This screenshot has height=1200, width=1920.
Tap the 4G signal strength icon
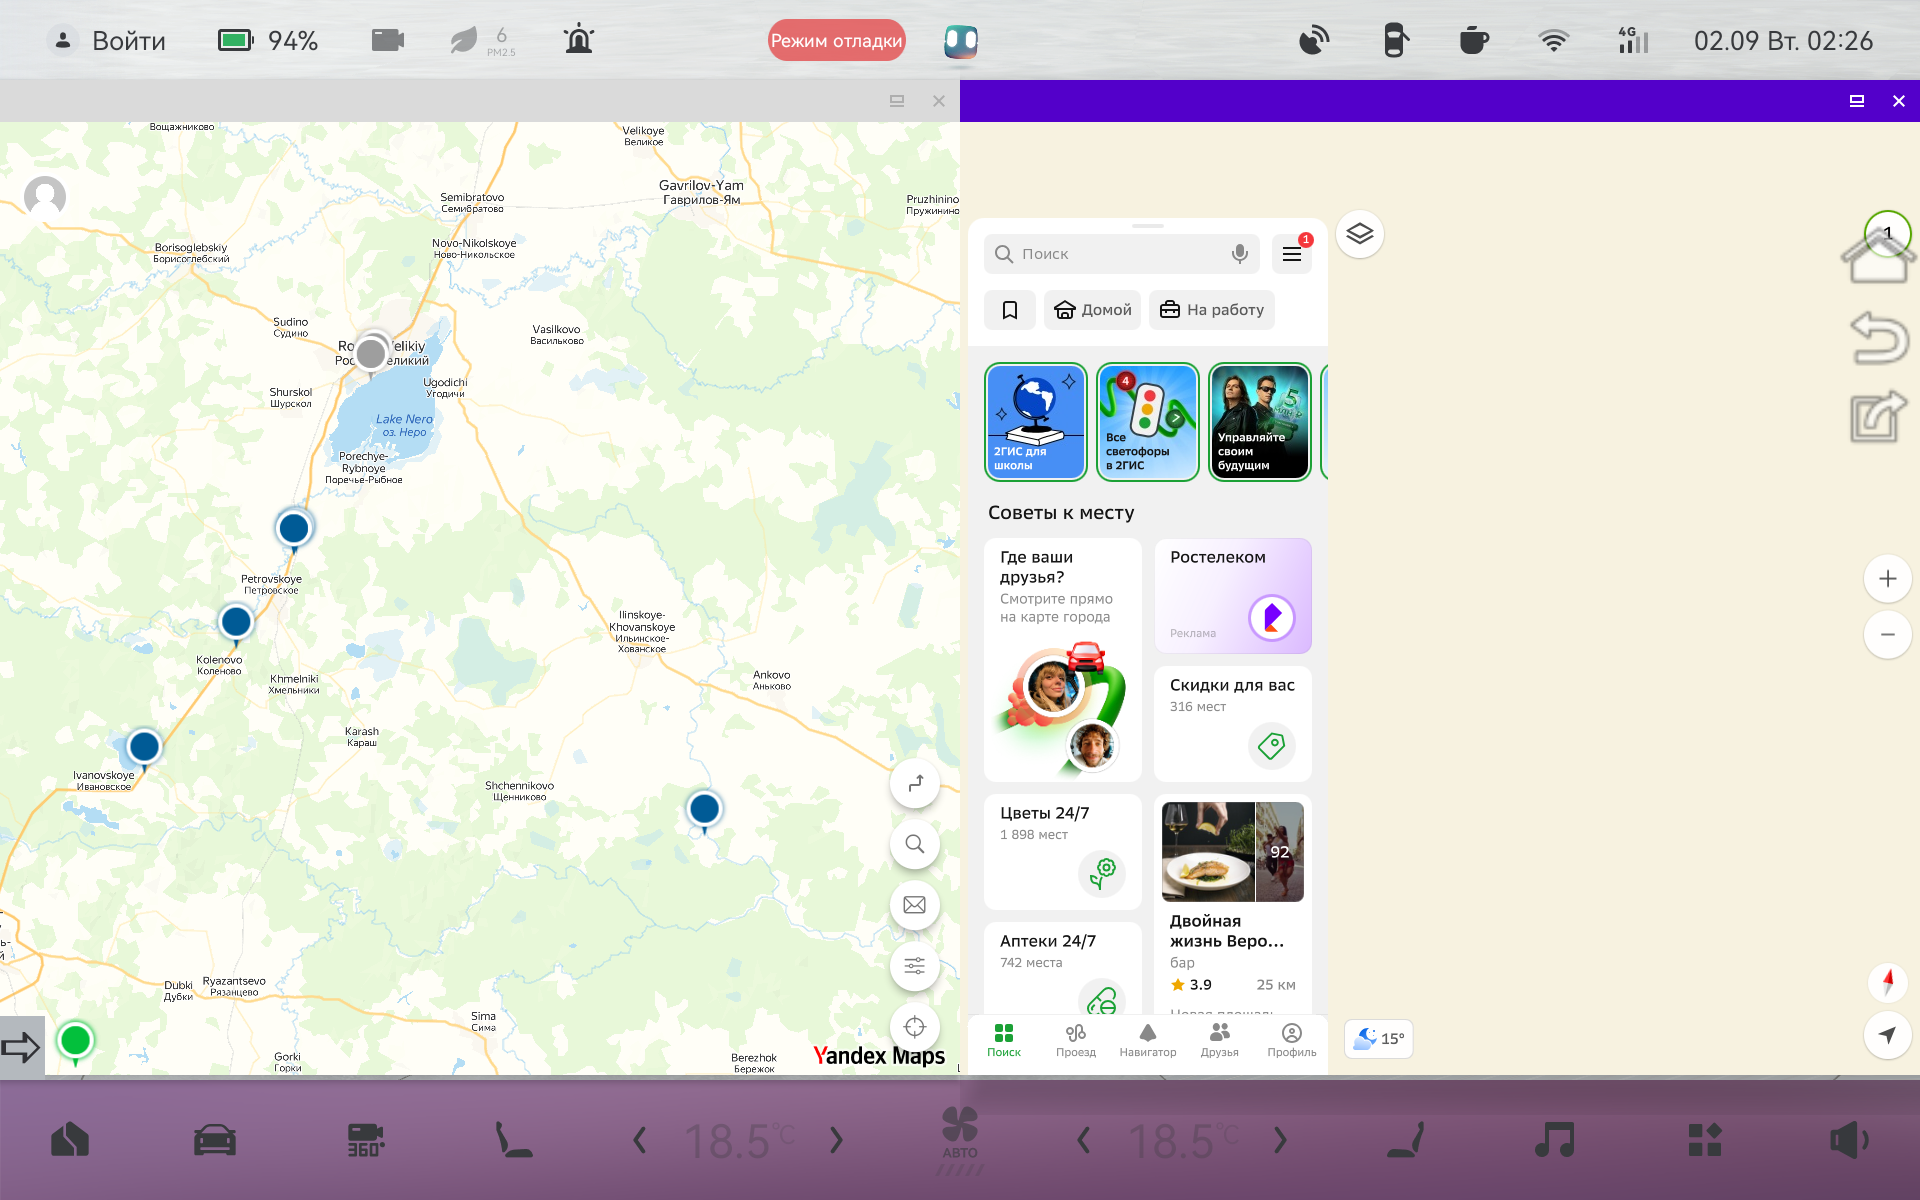(1633, 40)
